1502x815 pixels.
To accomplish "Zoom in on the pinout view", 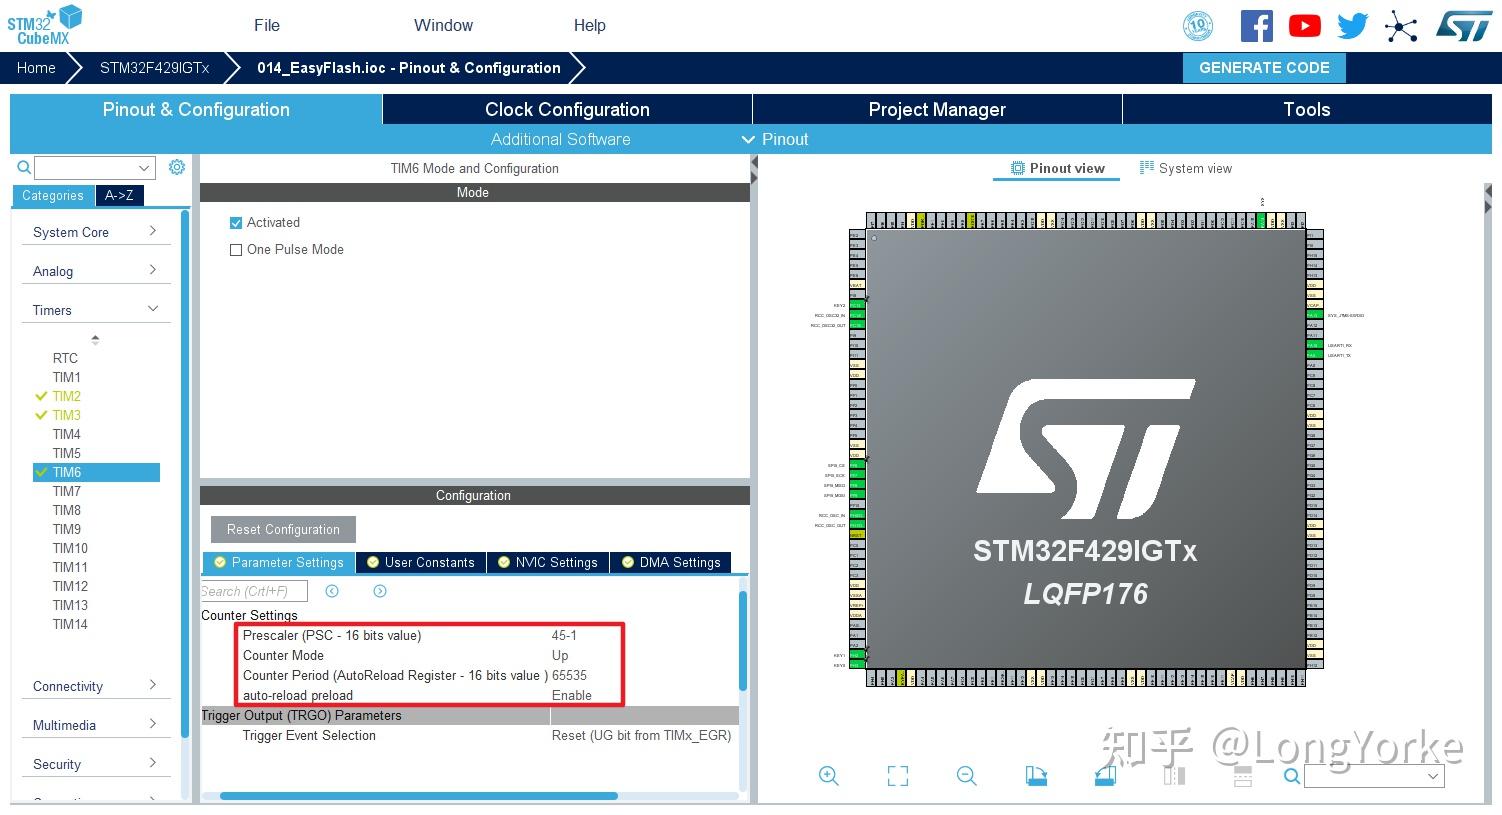I will pos(828,776).
